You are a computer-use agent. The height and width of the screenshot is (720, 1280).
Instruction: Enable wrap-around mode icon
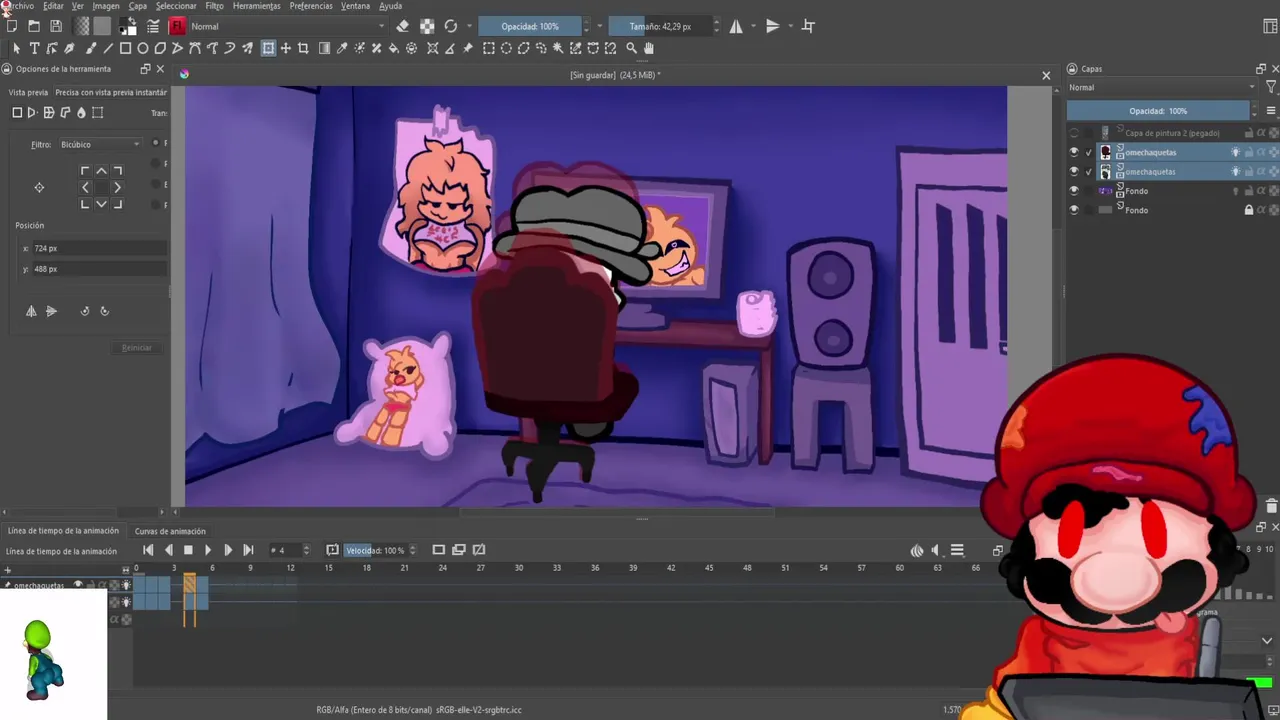(x=809, y=26)
